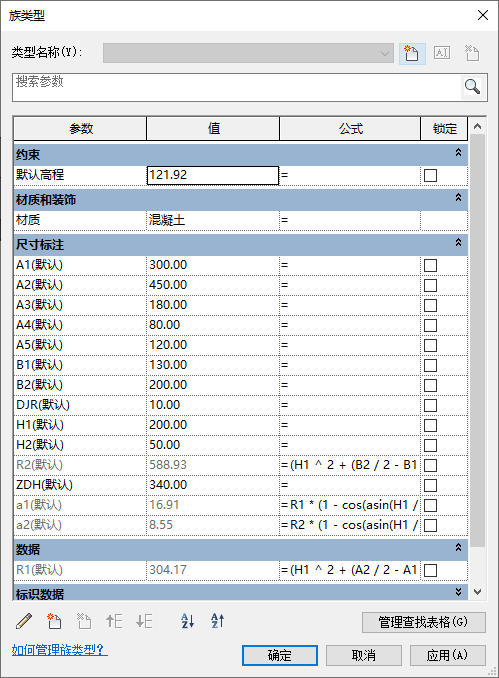Select the H1(默认) parameter name
The width and height of the screenshot is (499, 678).
click(x=40, y=425)
